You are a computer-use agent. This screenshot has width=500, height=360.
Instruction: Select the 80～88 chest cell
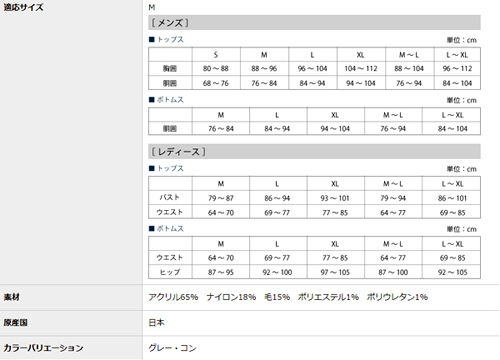216,69
